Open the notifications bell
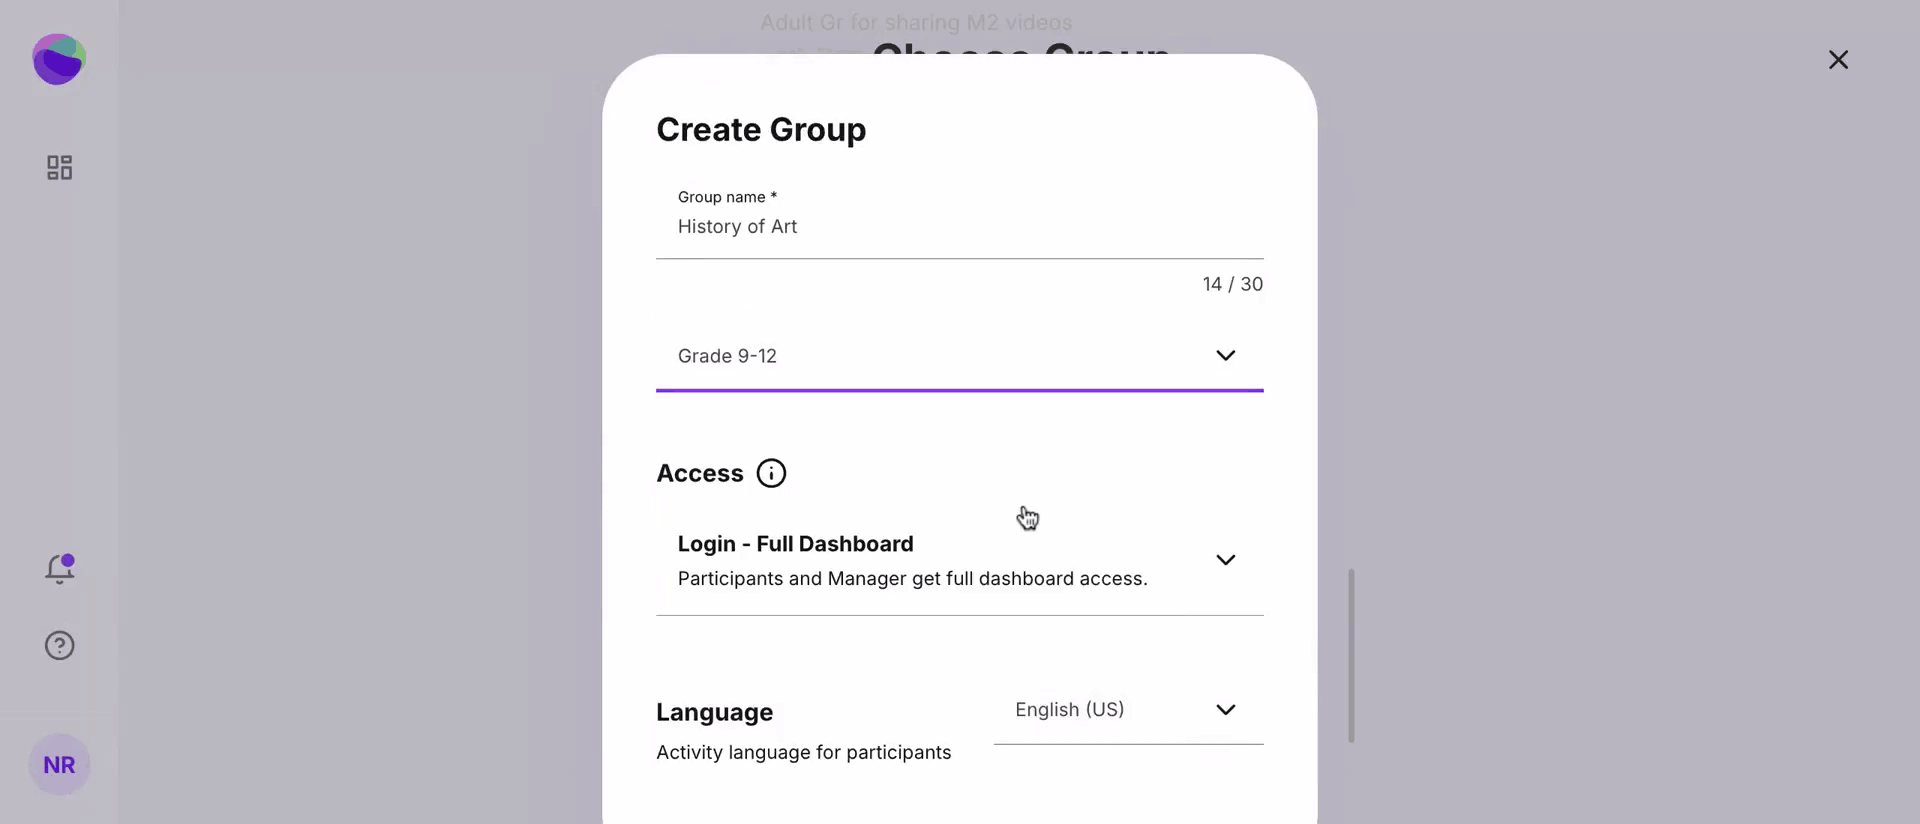 point(60,568)
